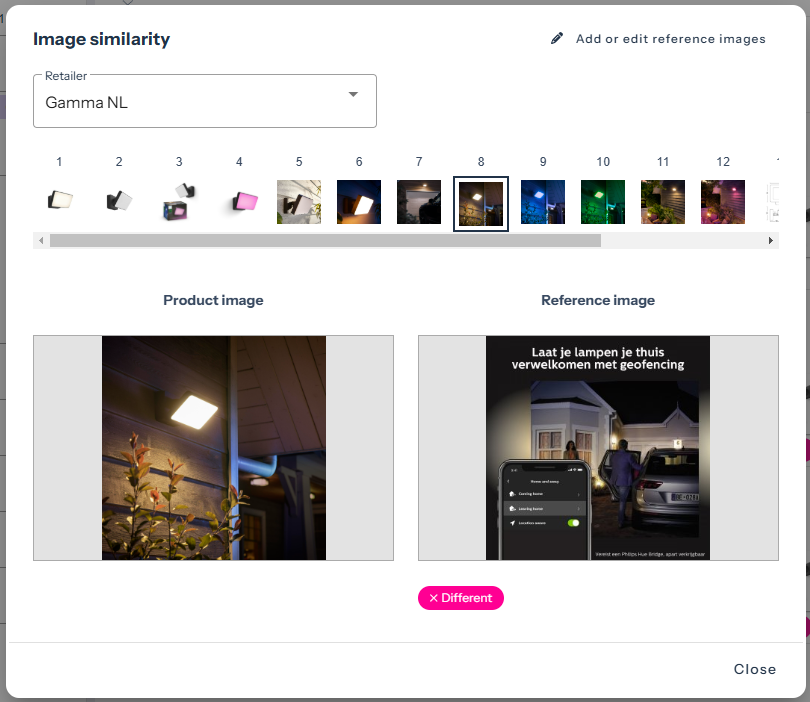
Task: Select thumbnail 2 black floodlight image
Action: 119,201
